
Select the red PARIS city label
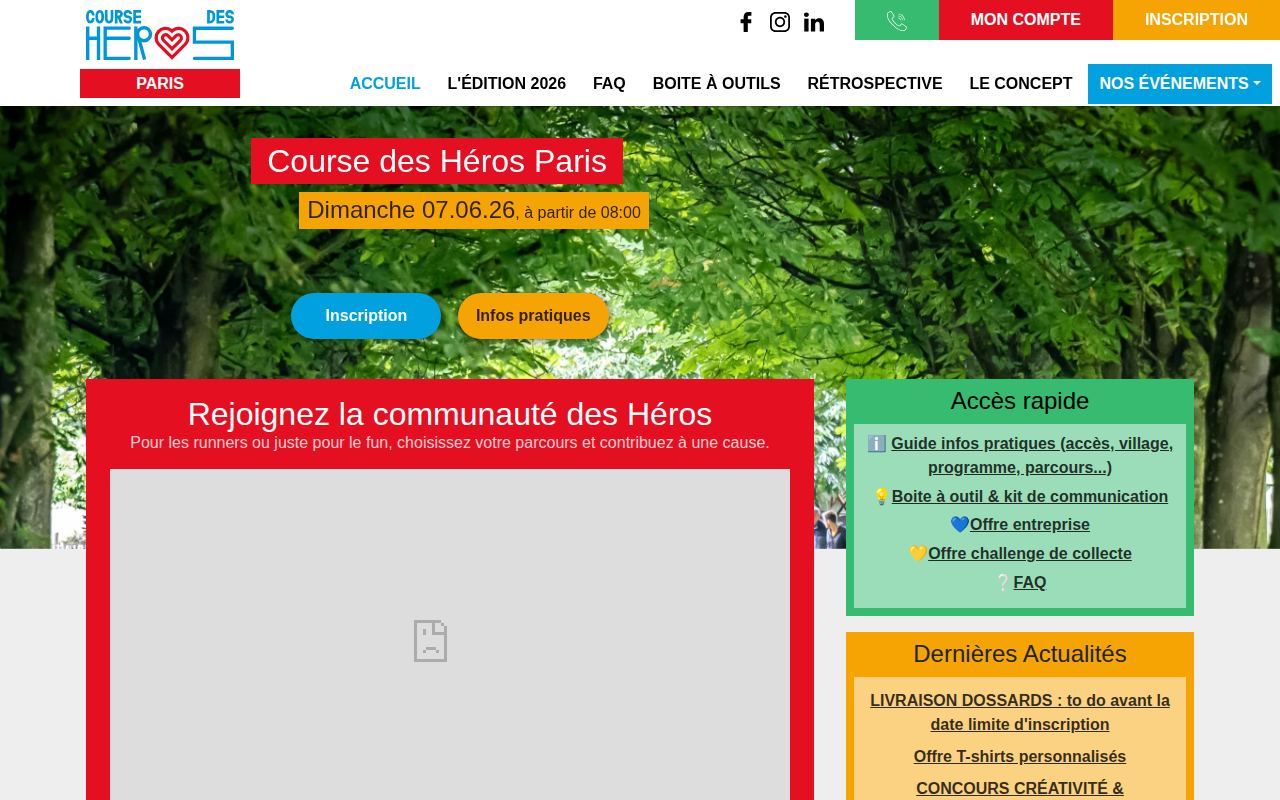pos(160,83)
